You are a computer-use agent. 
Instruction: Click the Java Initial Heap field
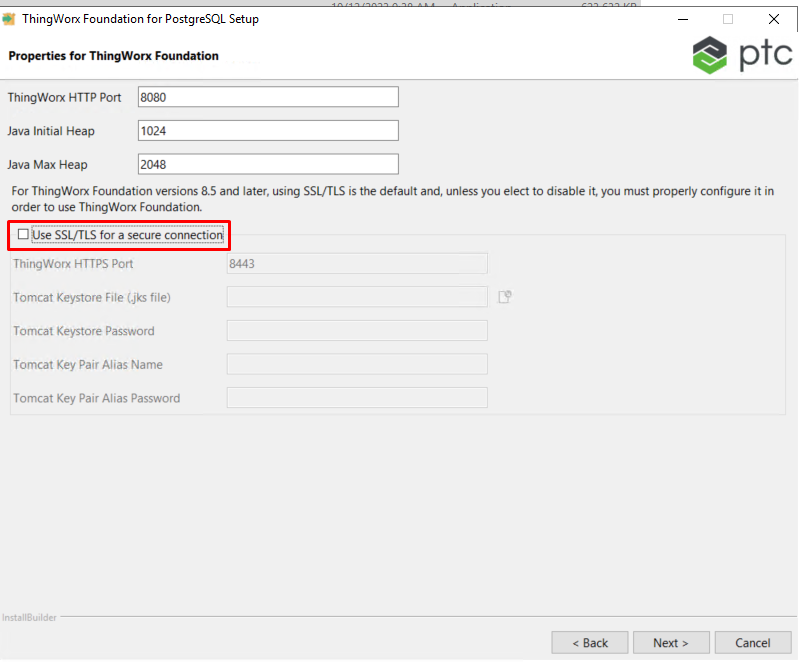[x=267, y=130]
